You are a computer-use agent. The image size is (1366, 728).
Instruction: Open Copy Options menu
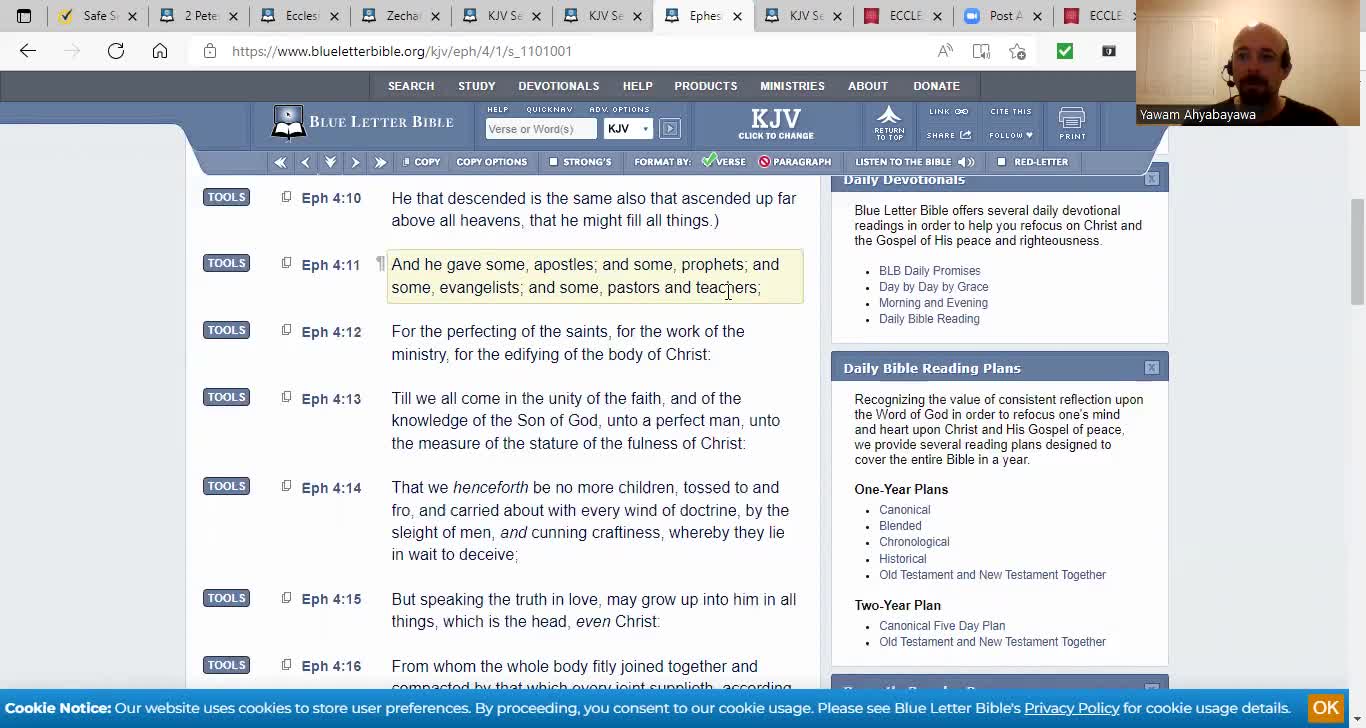coord(491,162)
